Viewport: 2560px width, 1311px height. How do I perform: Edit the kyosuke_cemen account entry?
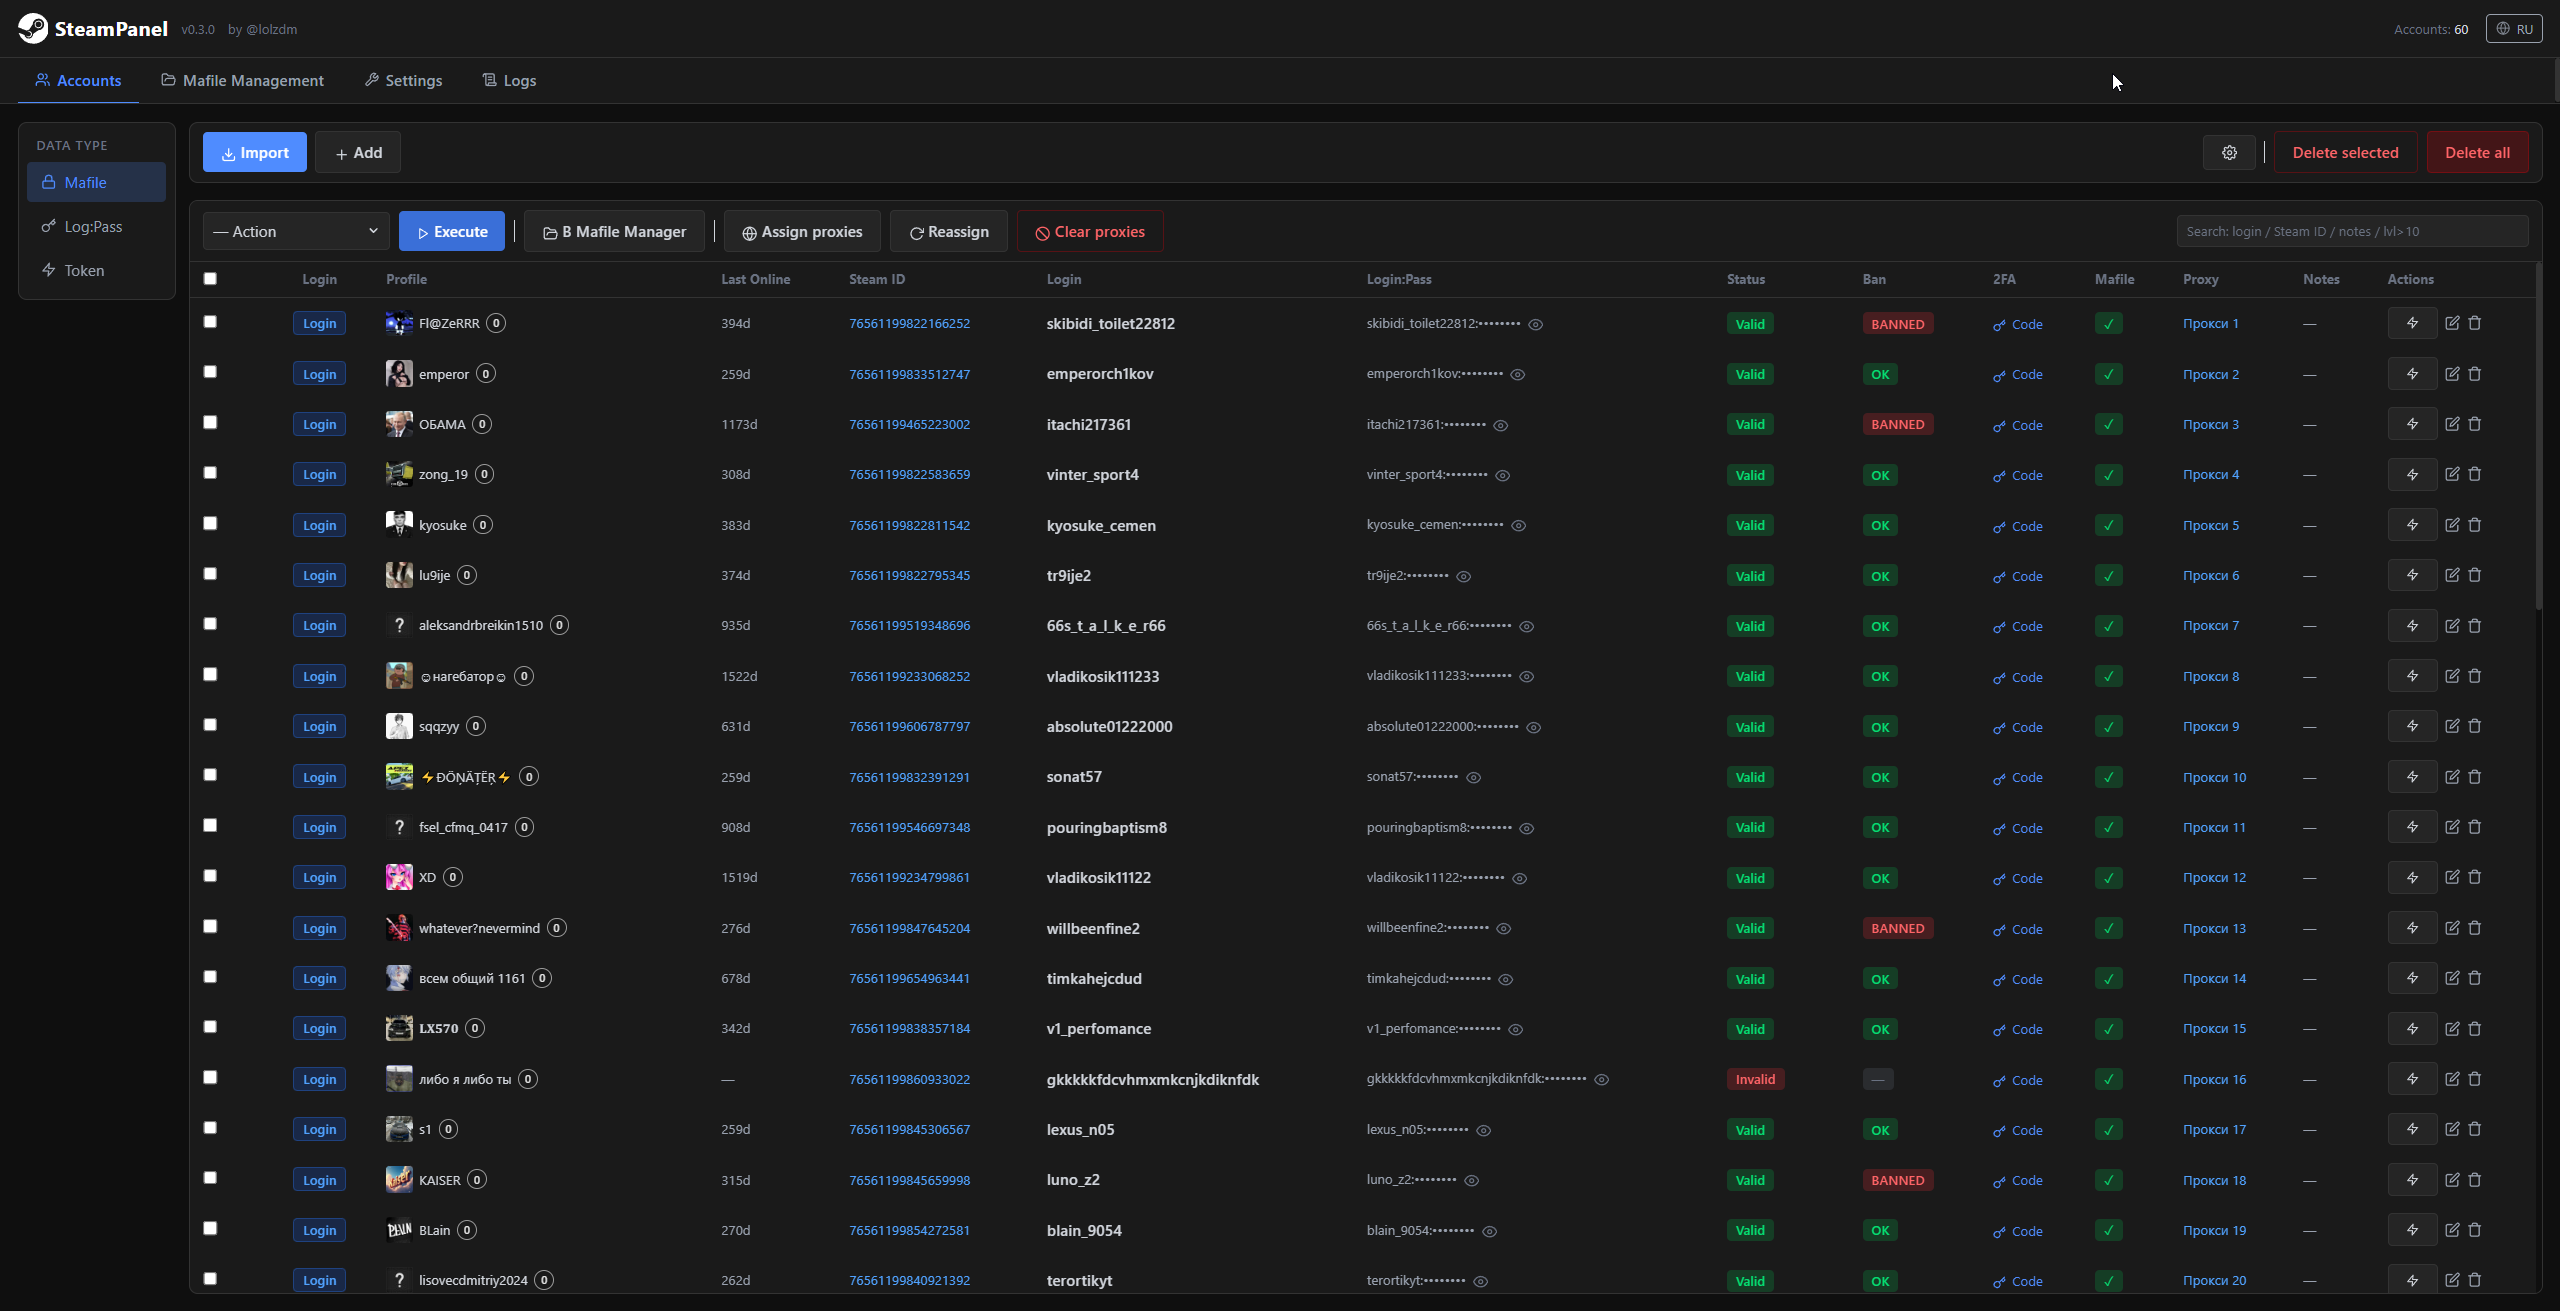2452,525
